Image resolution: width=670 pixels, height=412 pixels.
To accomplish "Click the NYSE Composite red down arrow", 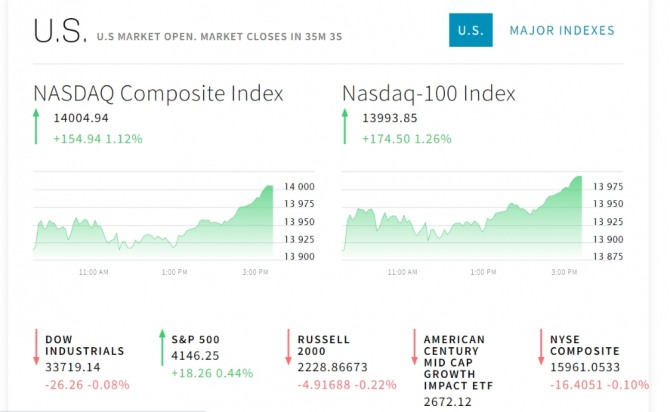I will click(x=540, y=346).
